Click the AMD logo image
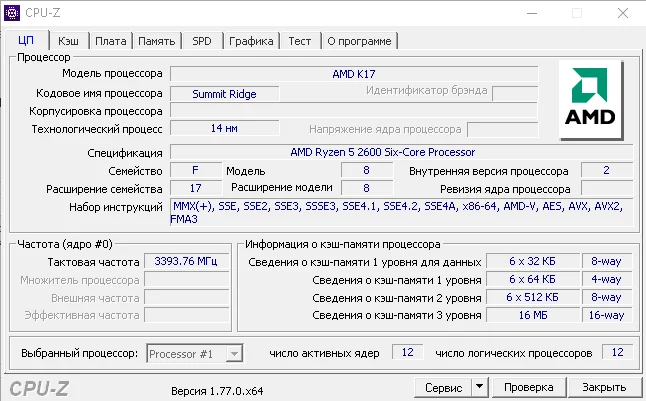 [591, 100]
